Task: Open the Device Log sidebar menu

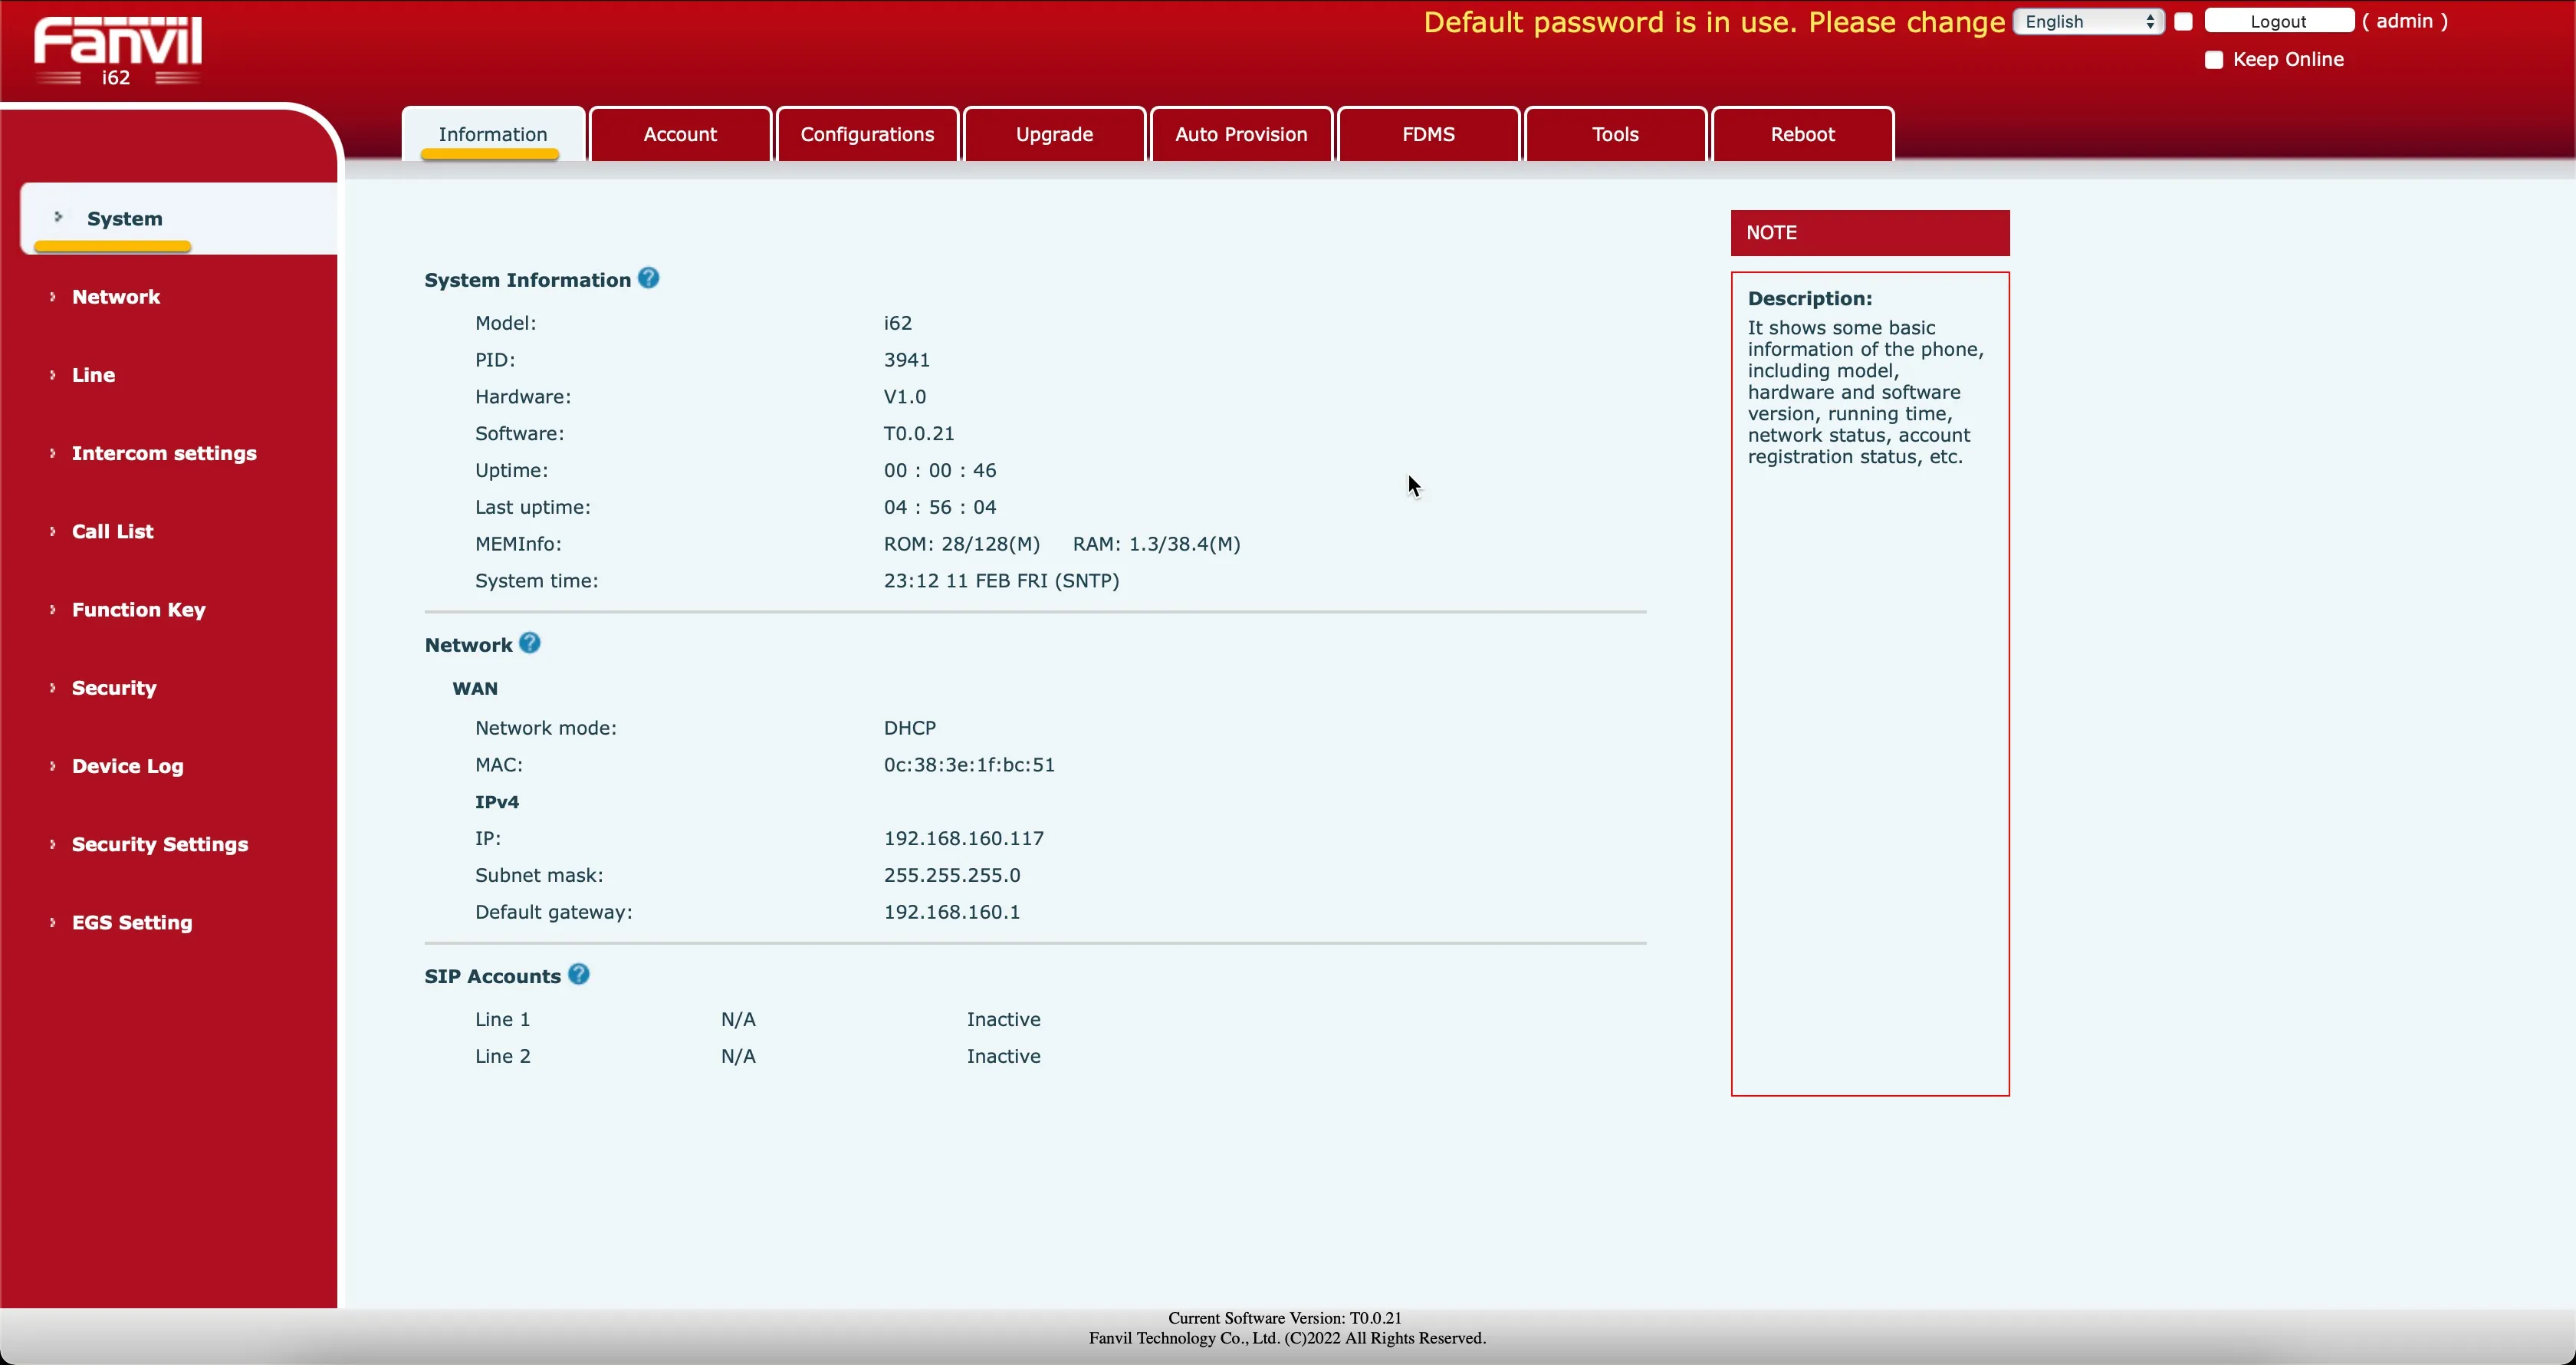Action: (x=127, y=766)
